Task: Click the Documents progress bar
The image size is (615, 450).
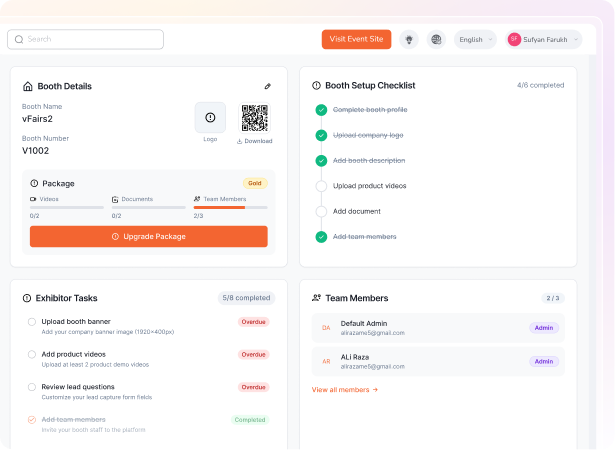Action: click(x=149, y=208)
